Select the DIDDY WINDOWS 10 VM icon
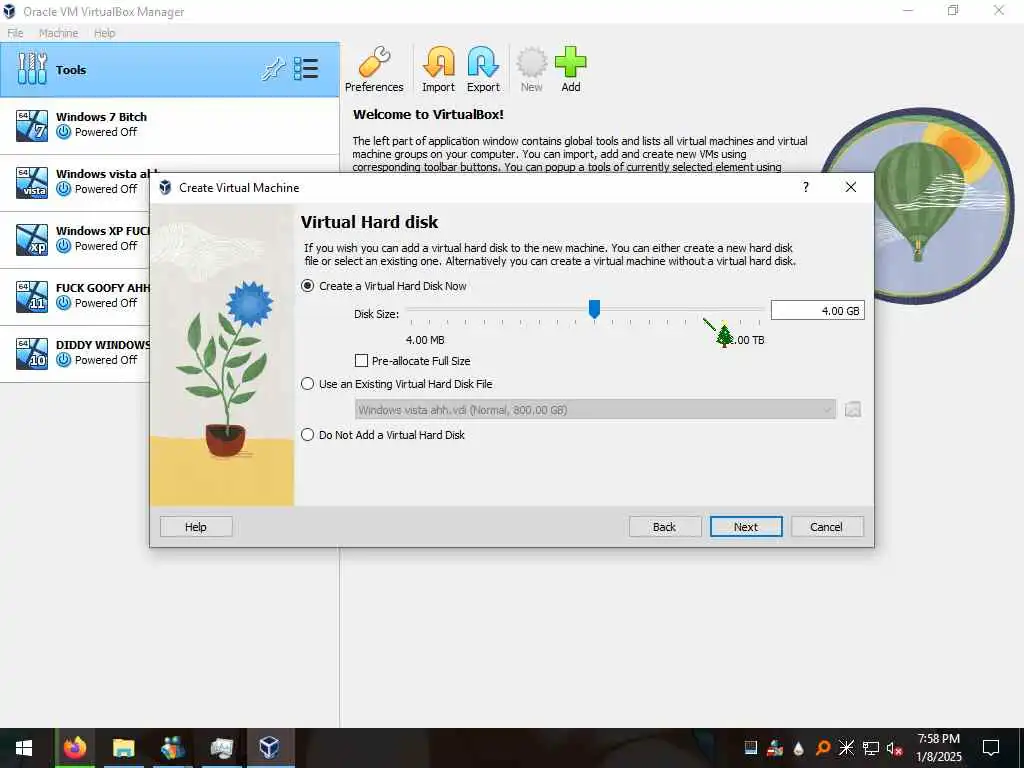 tap(32, 353)
